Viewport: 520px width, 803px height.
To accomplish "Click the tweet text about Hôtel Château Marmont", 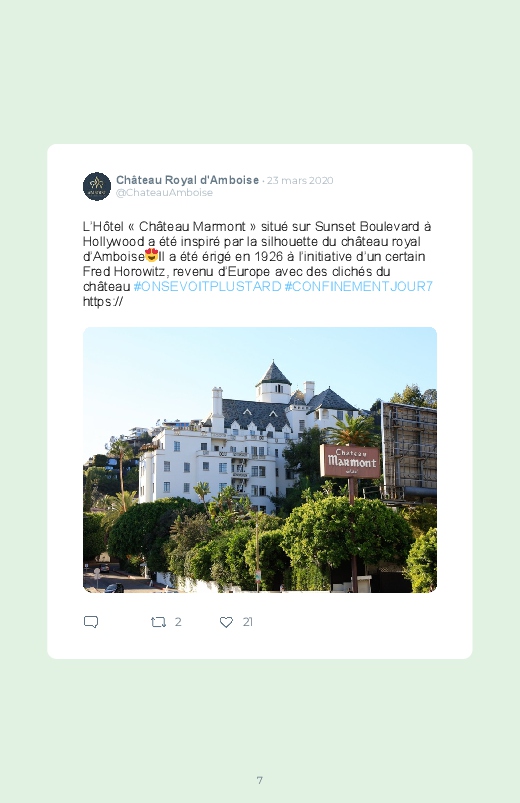I will [257, 263].
